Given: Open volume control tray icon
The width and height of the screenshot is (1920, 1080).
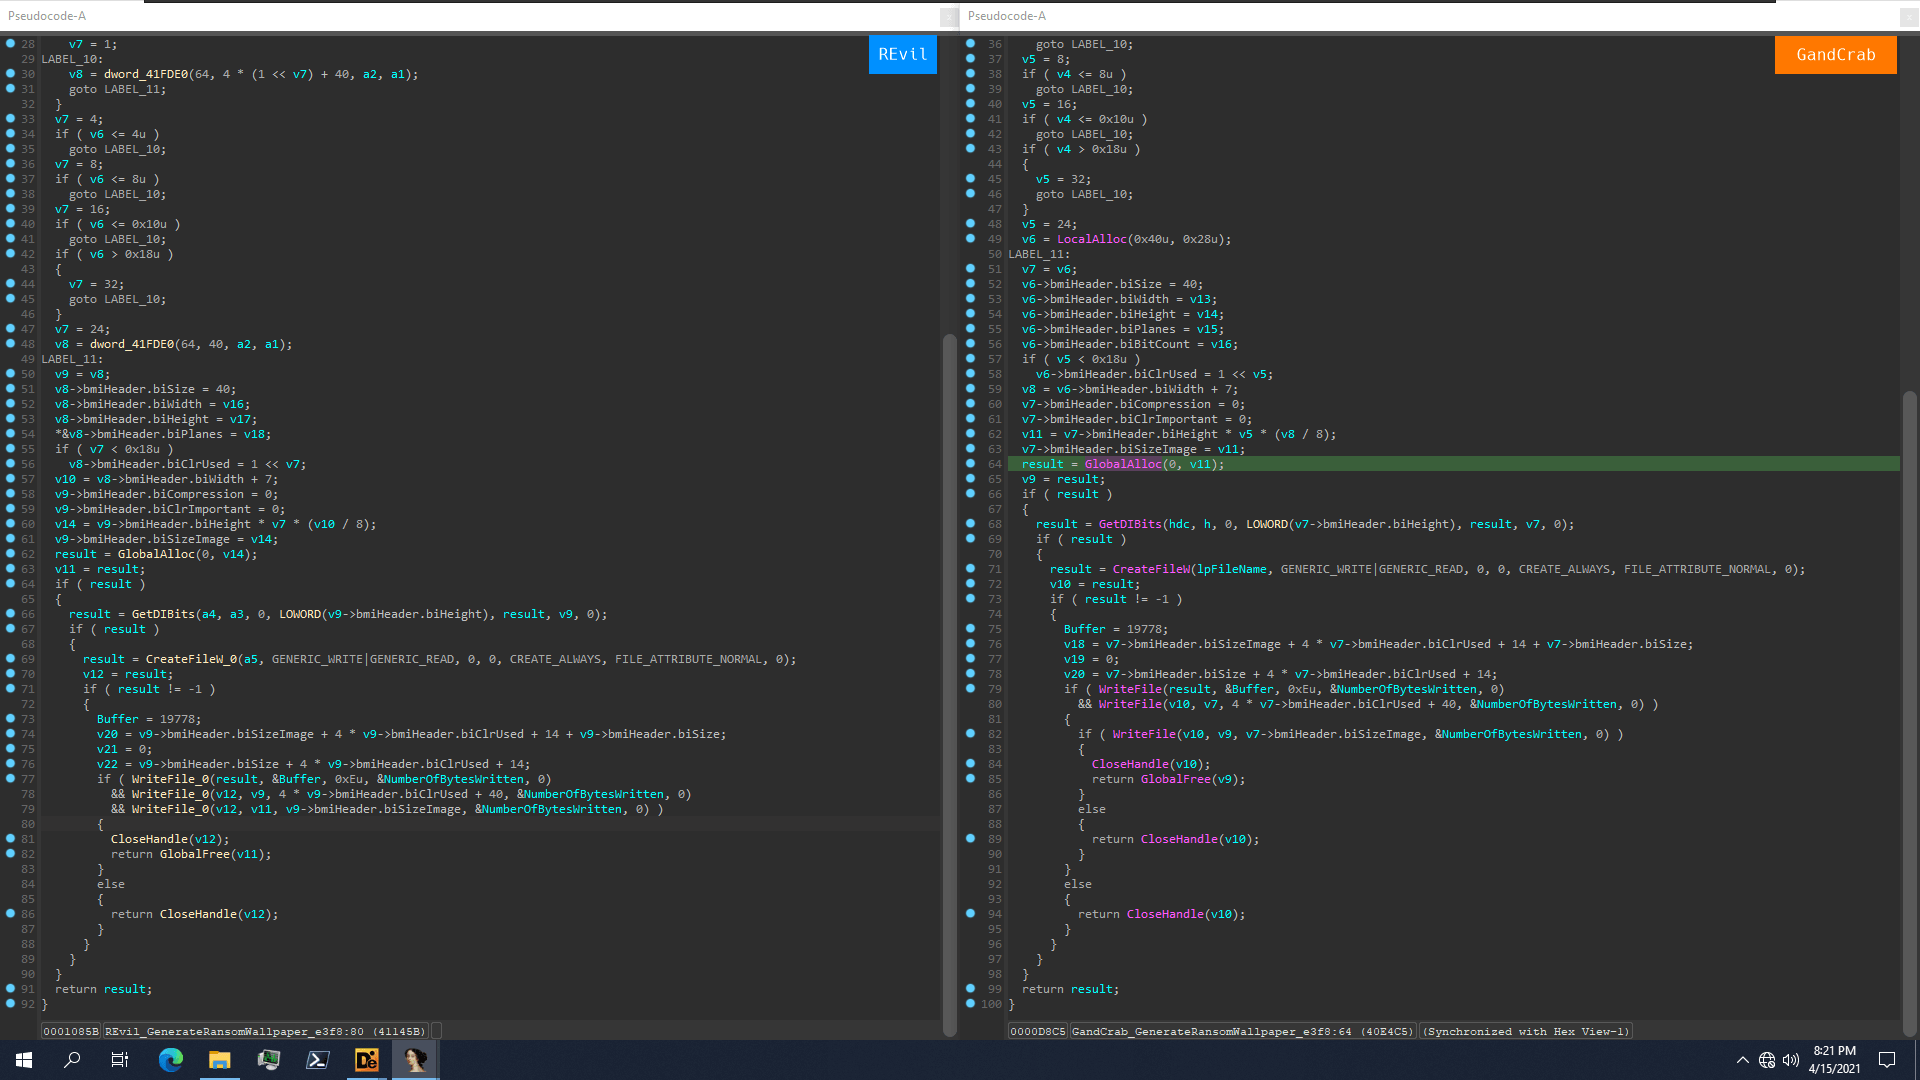Looking at the screenshot, I should pyautogui.click(x=1791, y=1060).
